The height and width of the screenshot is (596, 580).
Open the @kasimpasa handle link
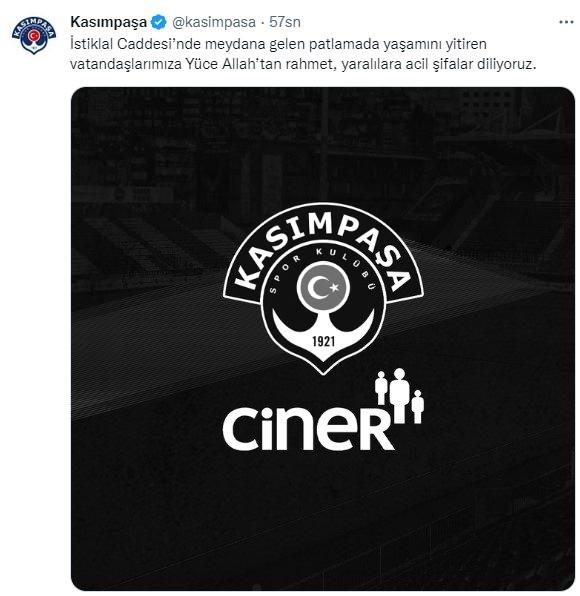(x=214, y=22)
